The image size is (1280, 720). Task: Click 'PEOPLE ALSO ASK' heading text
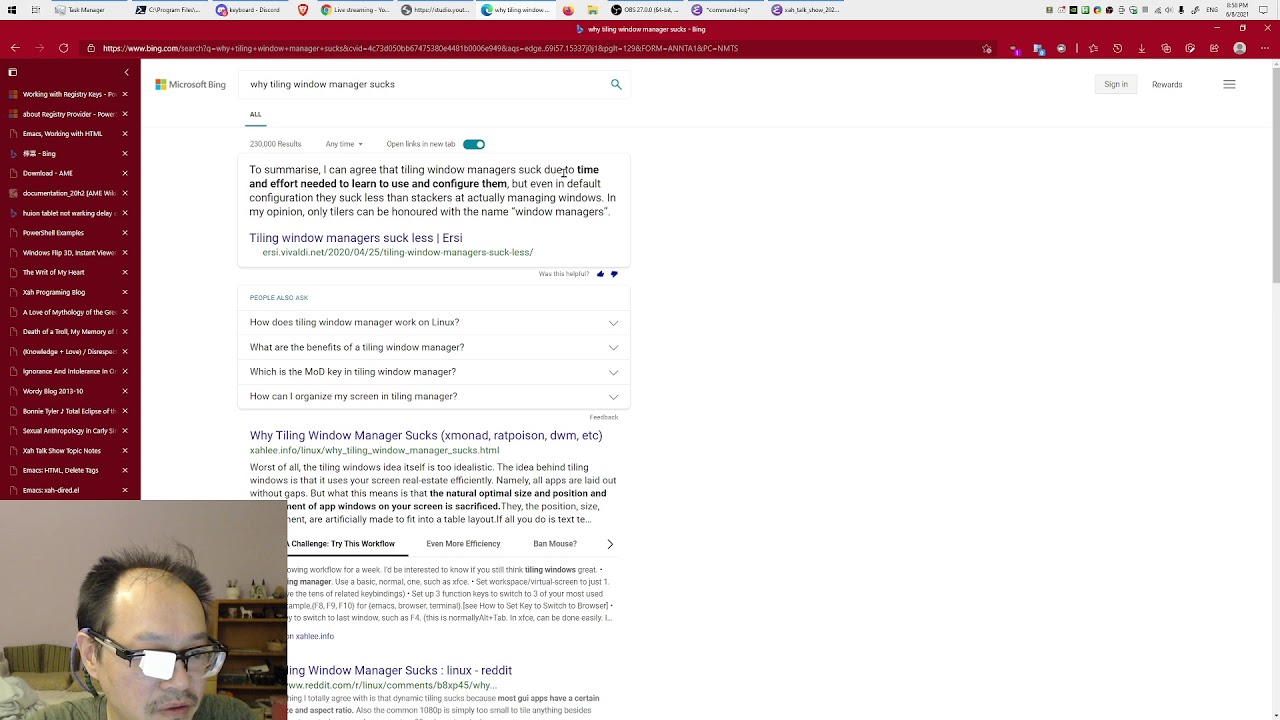(x=279, y=297)
